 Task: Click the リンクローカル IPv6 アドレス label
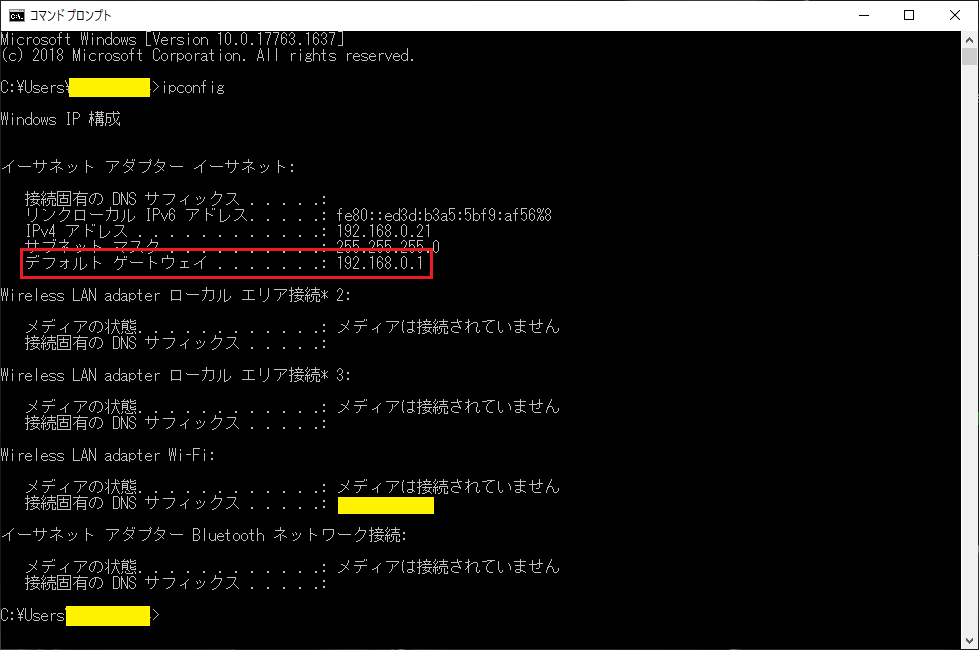pos(136,215)
